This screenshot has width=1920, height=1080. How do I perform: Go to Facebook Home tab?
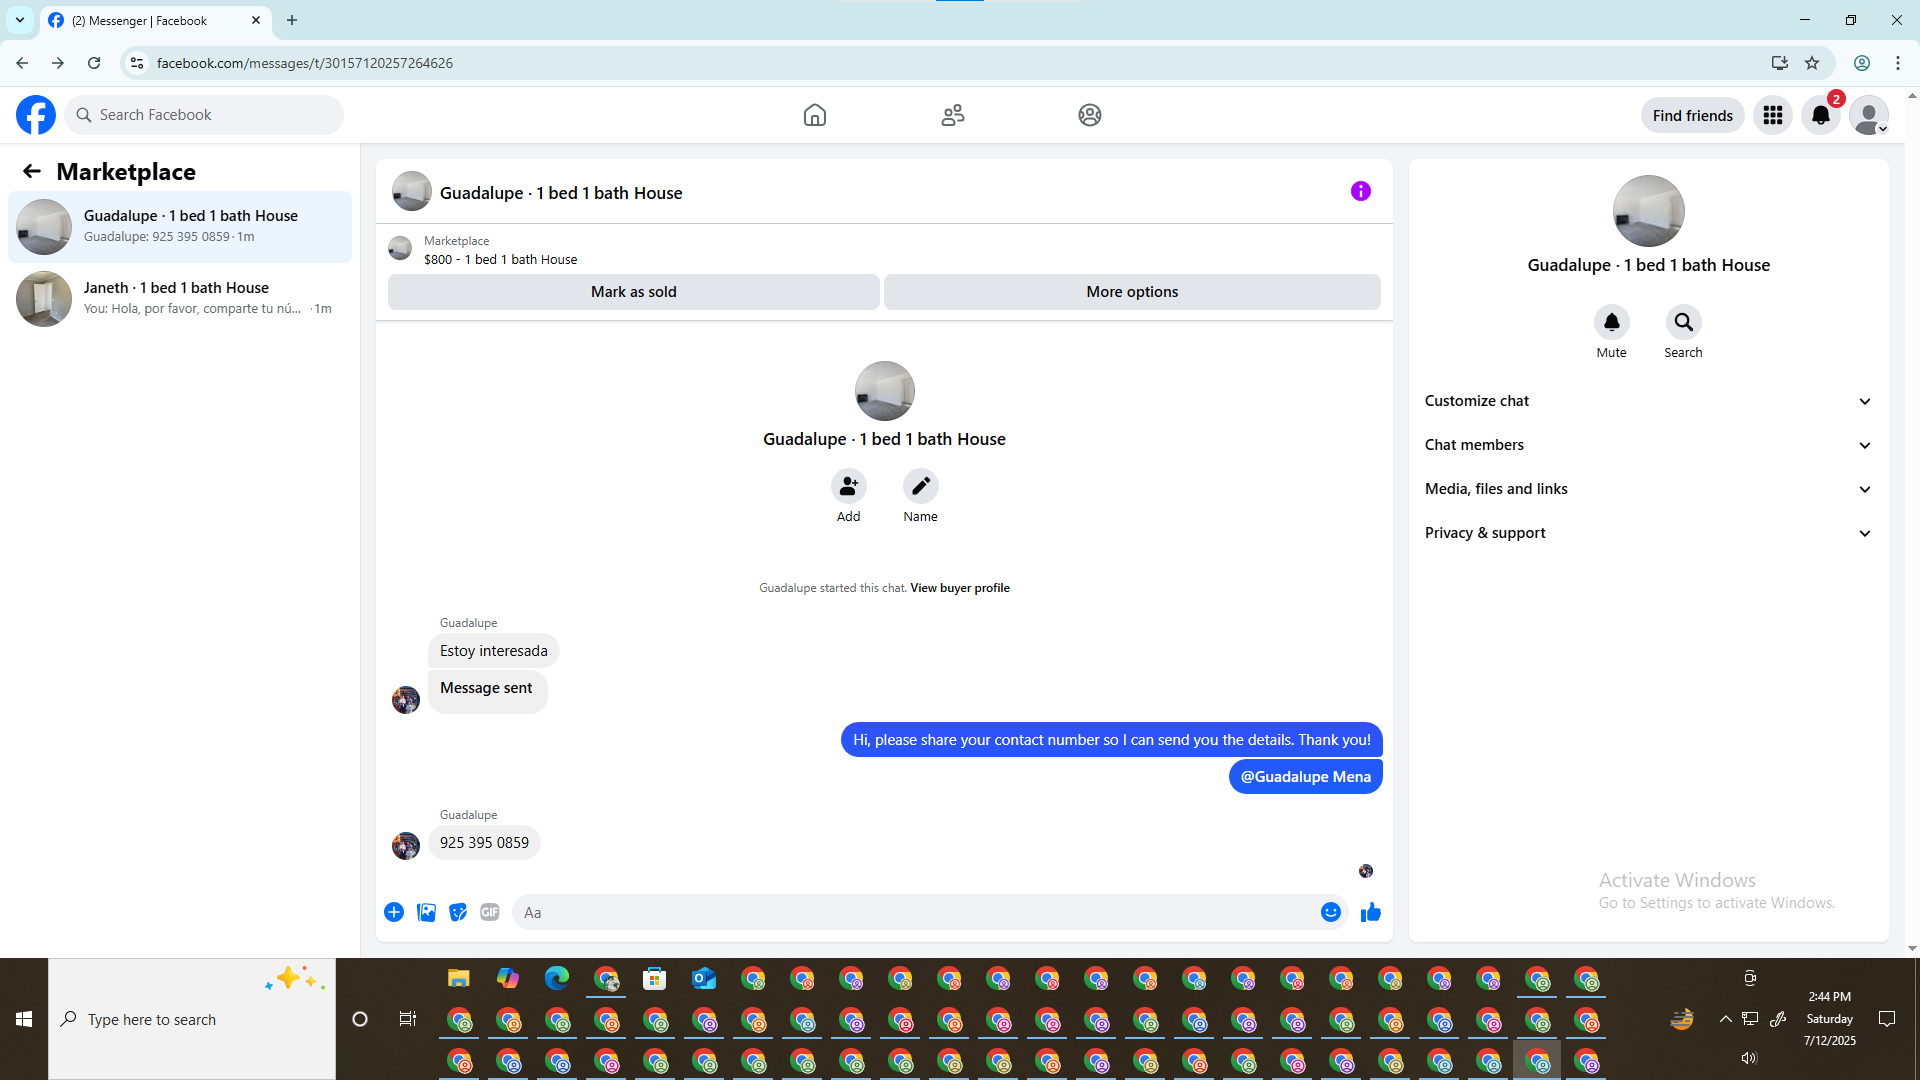point(814,115)
